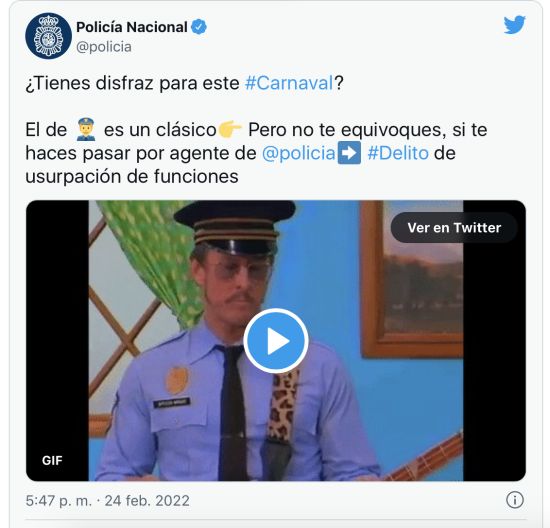This screenshot has height=528, width=550.
Task: Click the date '24 feb. 2022'
Action: coord(147,501)
